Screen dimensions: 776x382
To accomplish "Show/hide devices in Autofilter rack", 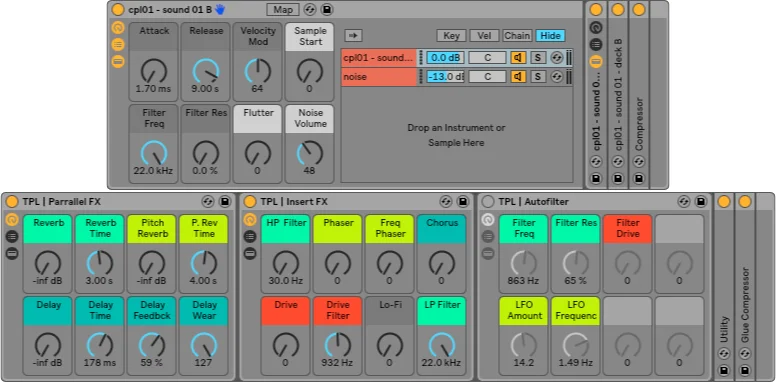I will click(x=488, y=253).
